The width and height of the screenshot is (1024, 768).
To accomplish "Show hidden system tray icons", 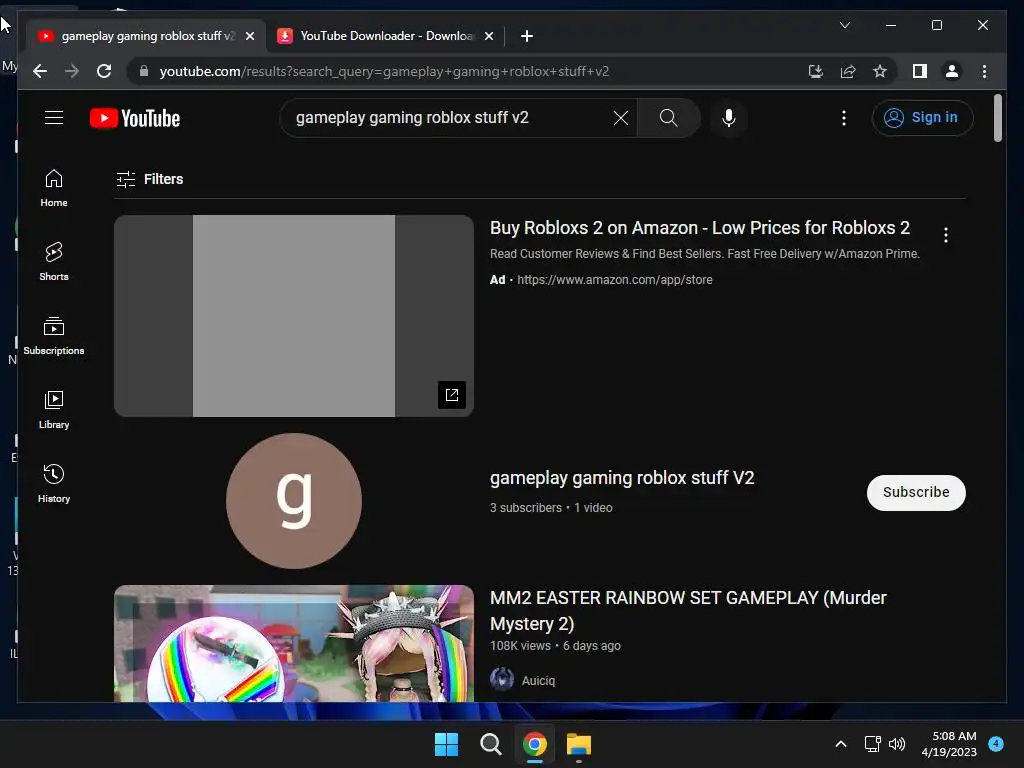I will coord(841,744).
